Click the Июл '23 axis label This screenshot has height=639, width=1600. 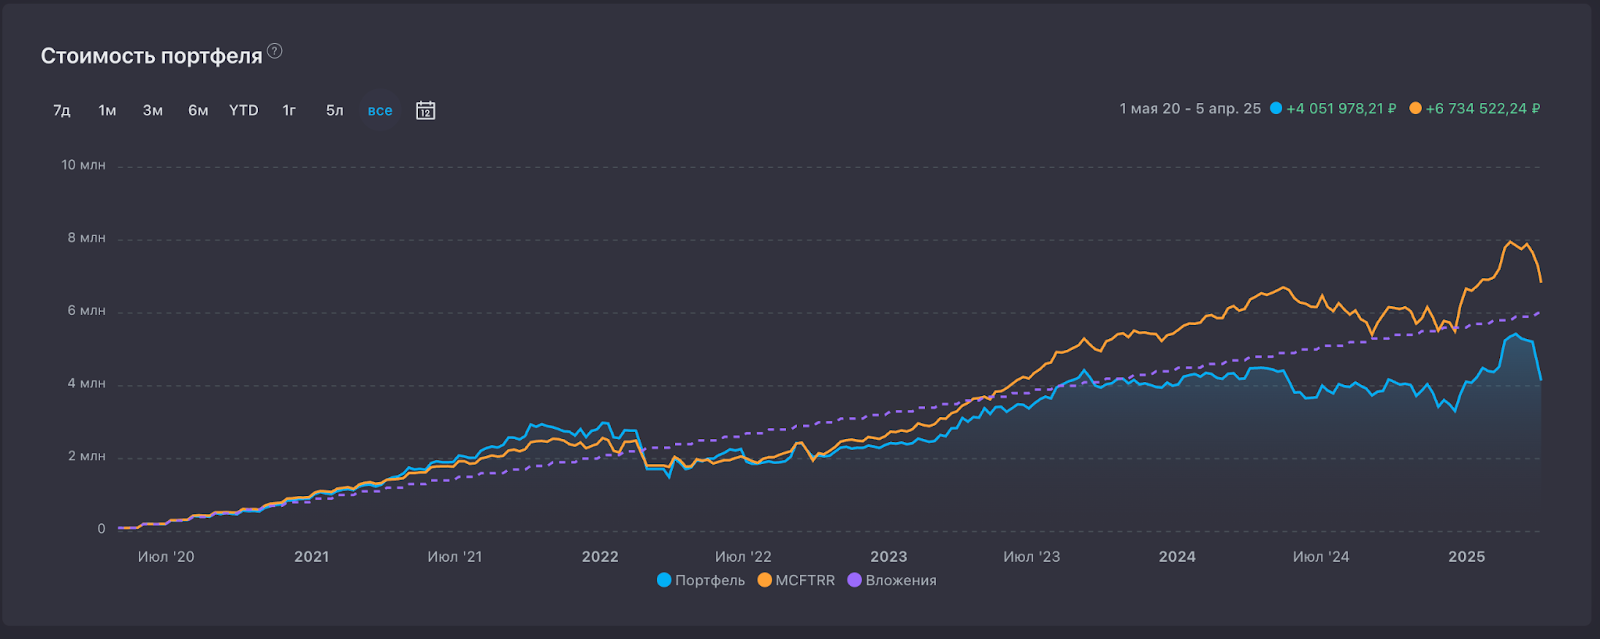pos(1032,557)
